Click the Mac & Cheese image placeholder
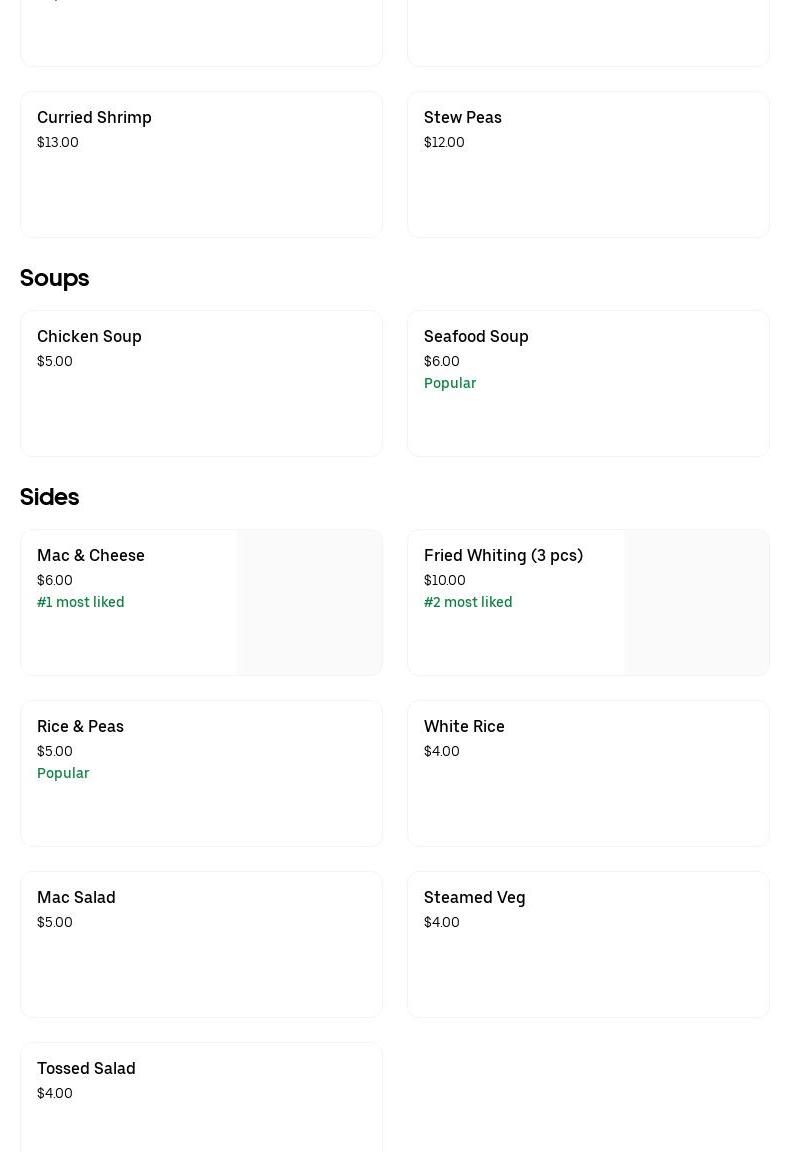This screenshot has width=804, height=1152. (x=310, y=603)
